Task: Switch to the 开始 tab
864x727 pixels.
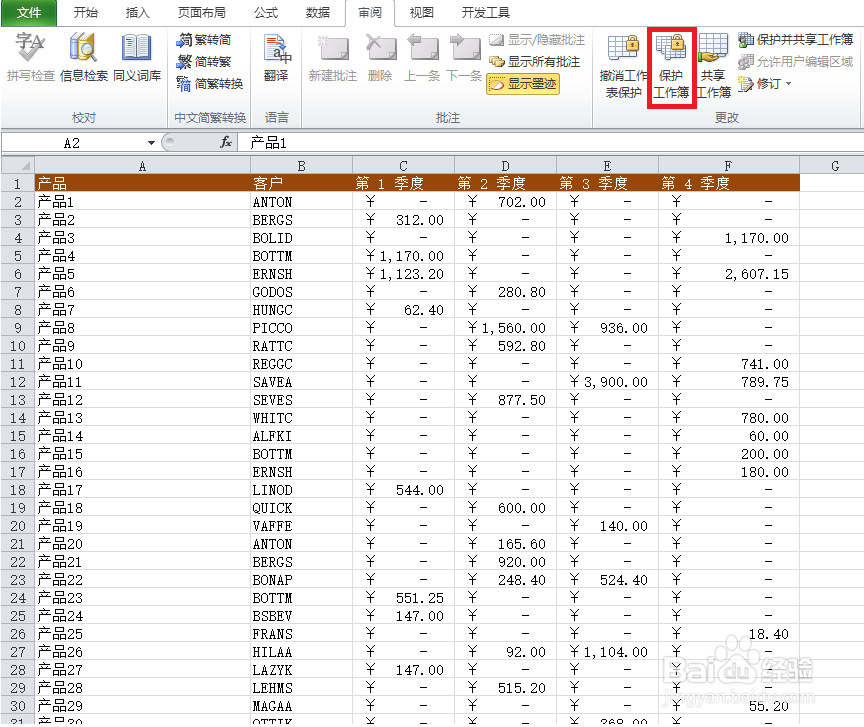Action: pyautogui.click(x=85, y=13)
